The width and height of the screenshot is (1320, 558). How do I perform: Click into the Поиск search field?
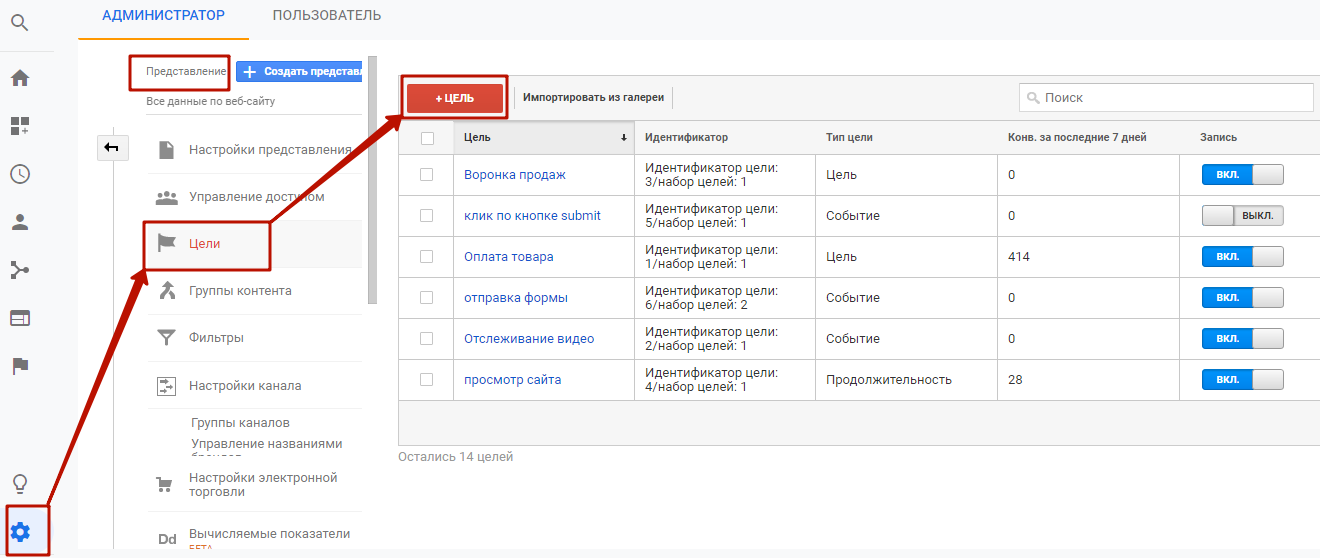[x=1166, y=98]
